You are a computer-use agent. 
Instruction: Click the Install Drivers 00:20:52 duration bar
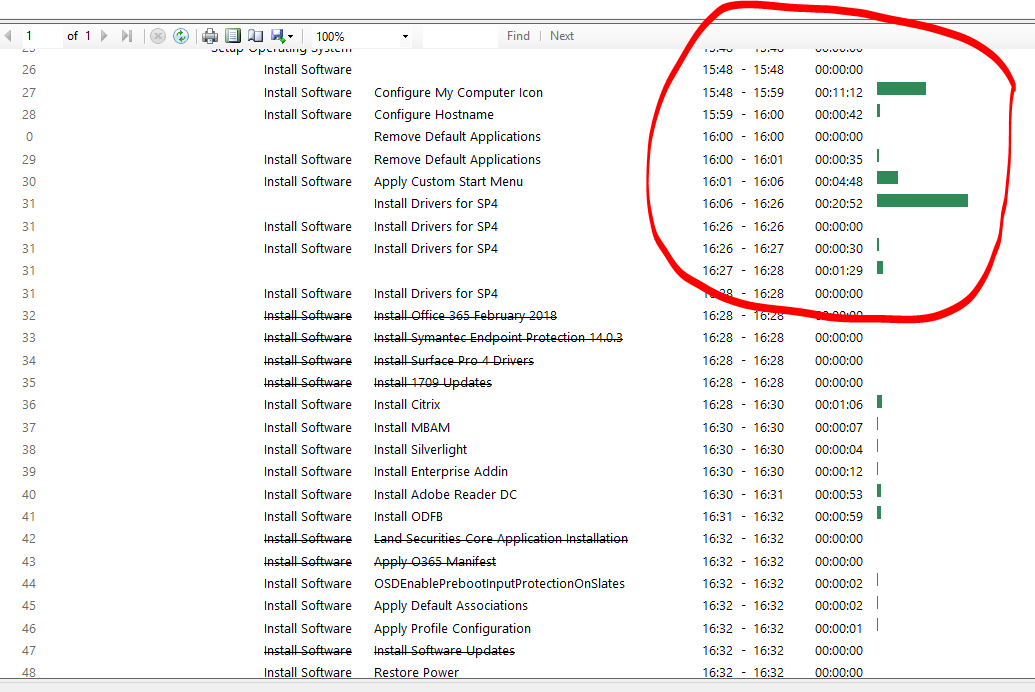[922, 200]
